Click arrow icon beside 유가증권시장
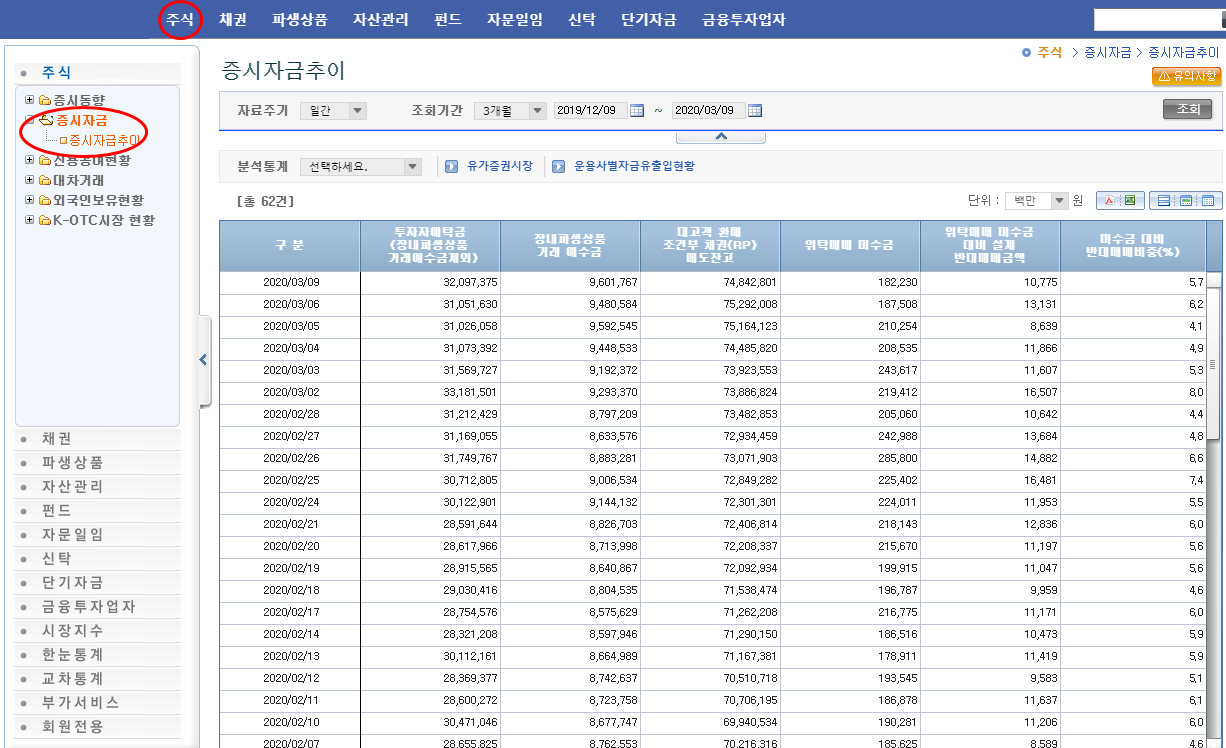The image size is (1226, 748). (x=452, y=166)
